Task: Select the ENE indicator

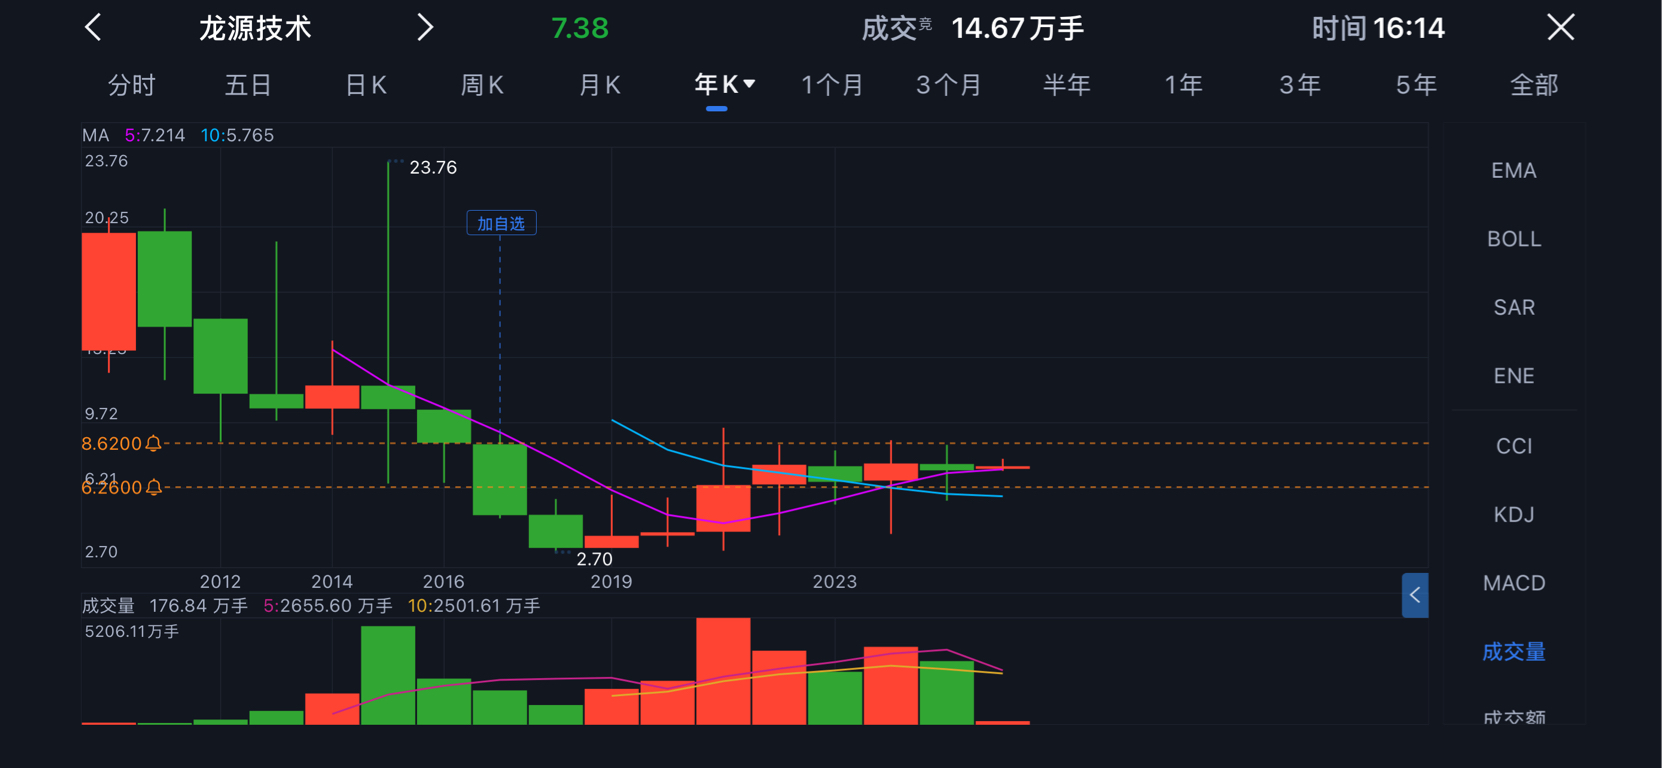Action: tap(1513, 376)
